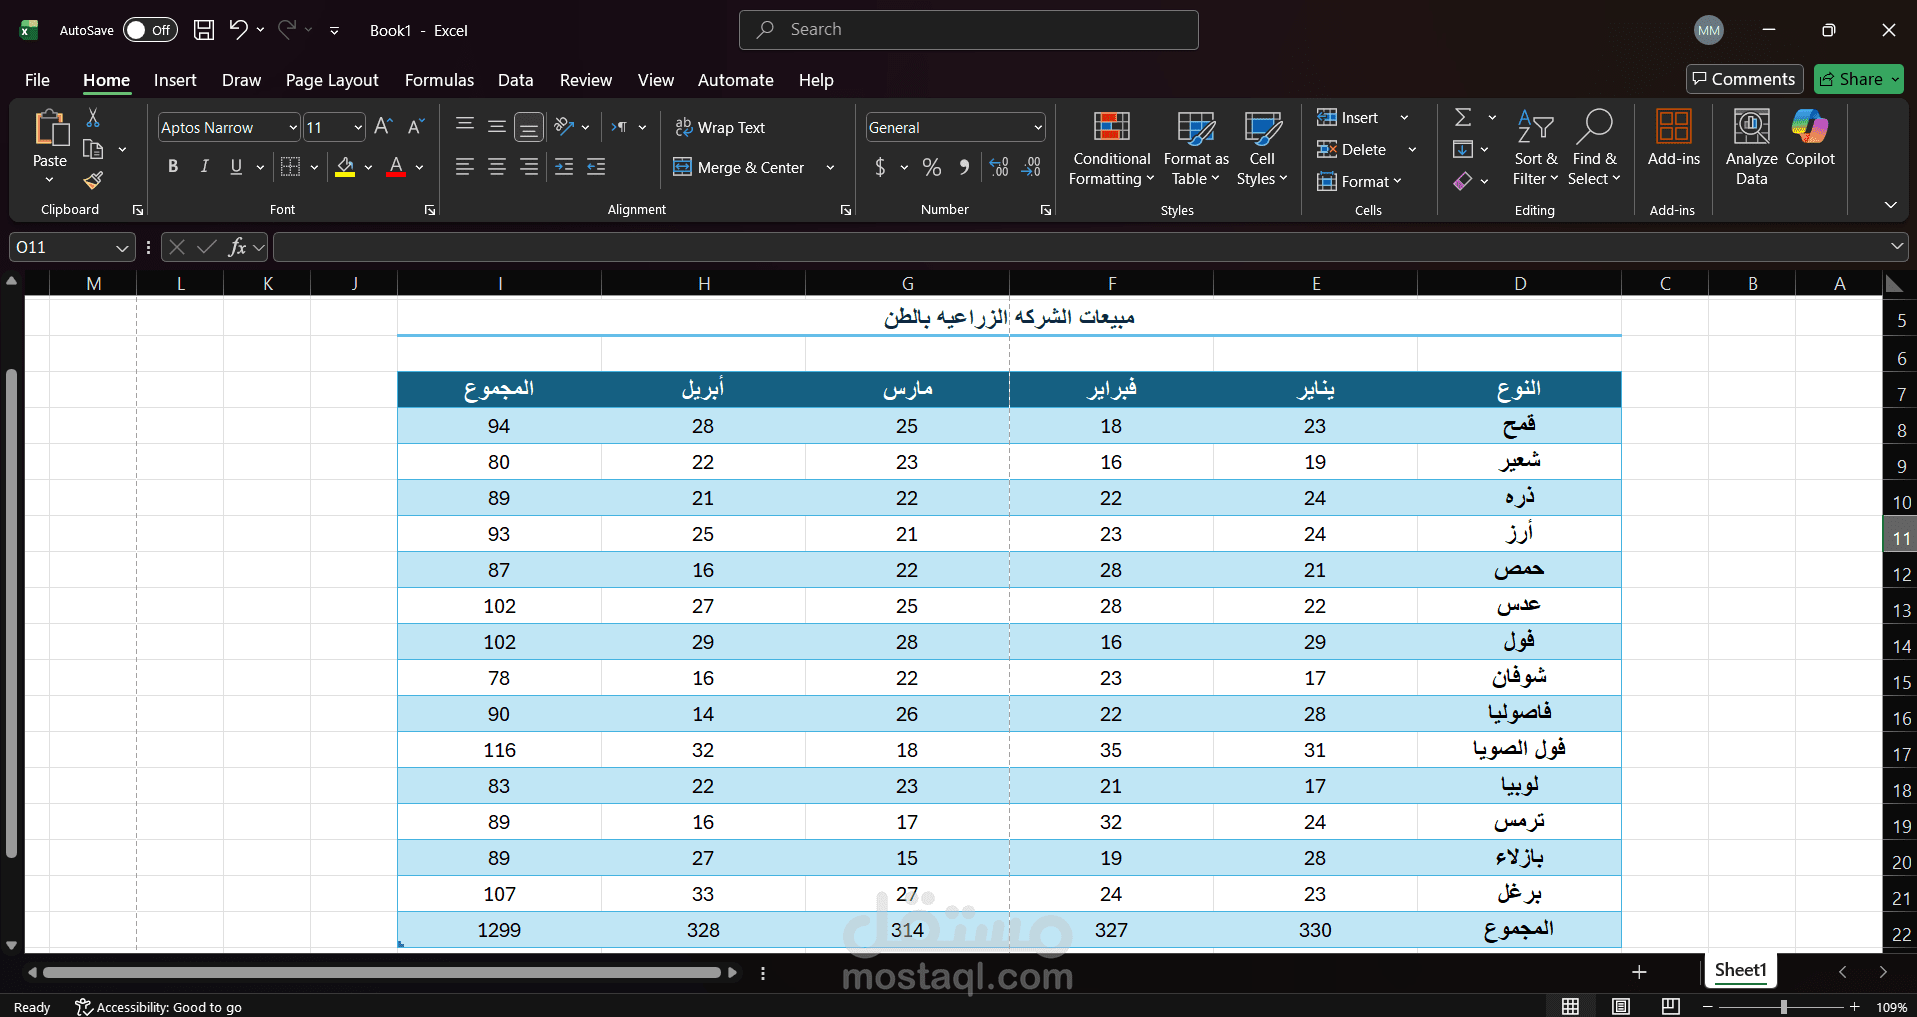Toggle Underline formatting

pyautogui.click(x=236, y=166)
